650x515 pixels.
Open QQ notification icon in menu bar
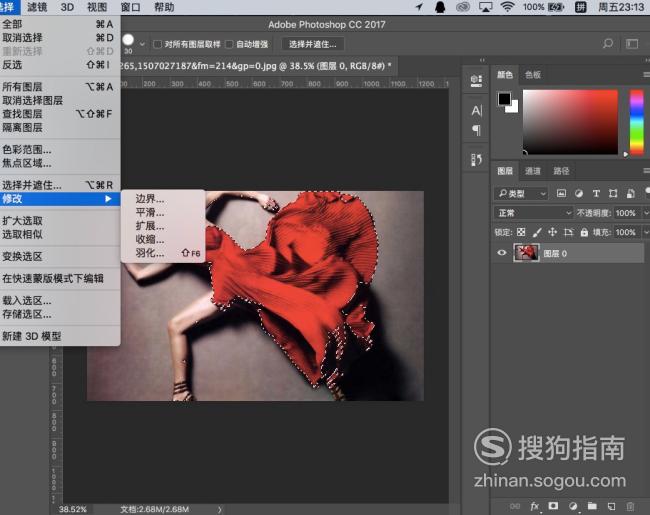(440, 7)
